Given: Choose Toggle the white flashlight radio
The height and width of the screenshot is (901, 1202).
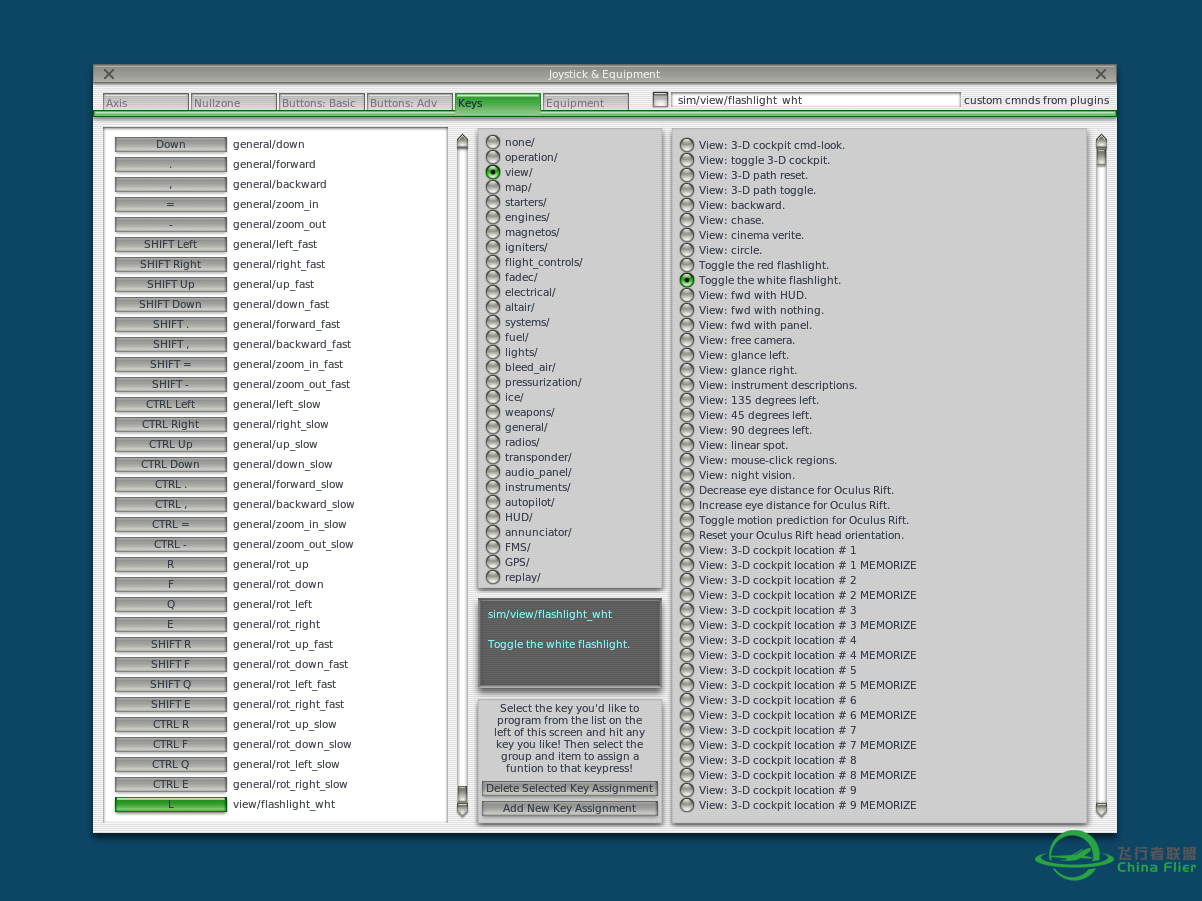Looking at the screenshot, I should pyautogui.click(x=687, y=280).
